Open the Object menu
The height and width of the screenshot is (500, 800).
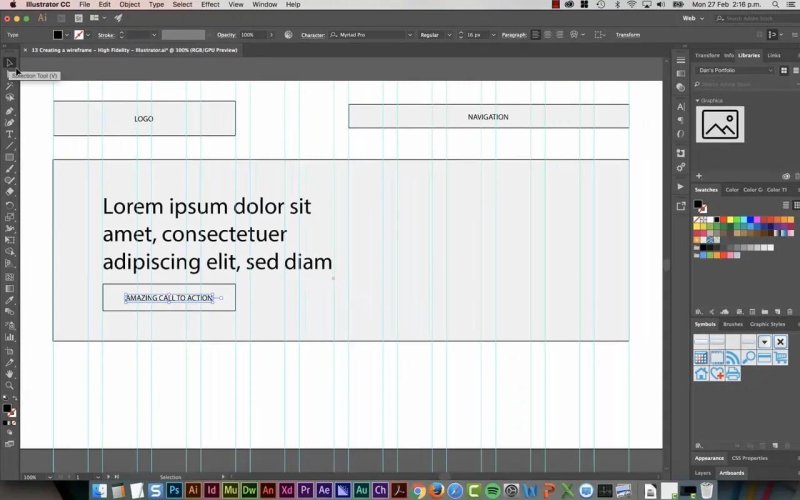click(x=130, y=5)
